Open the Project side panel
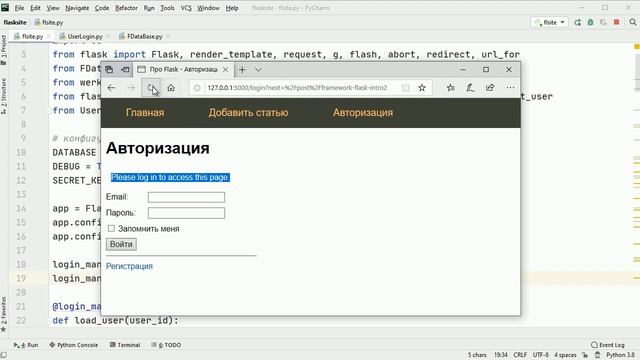The image size is (640, 360). (4, 50)
